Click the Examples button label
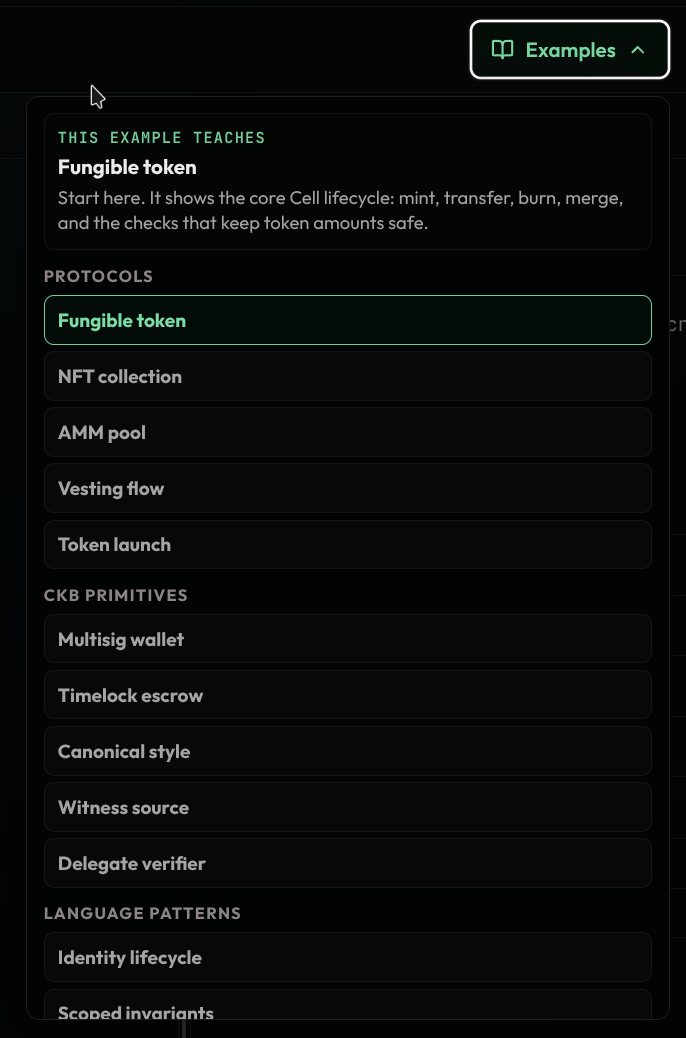The image size is (686, 1038). point(570,50)
